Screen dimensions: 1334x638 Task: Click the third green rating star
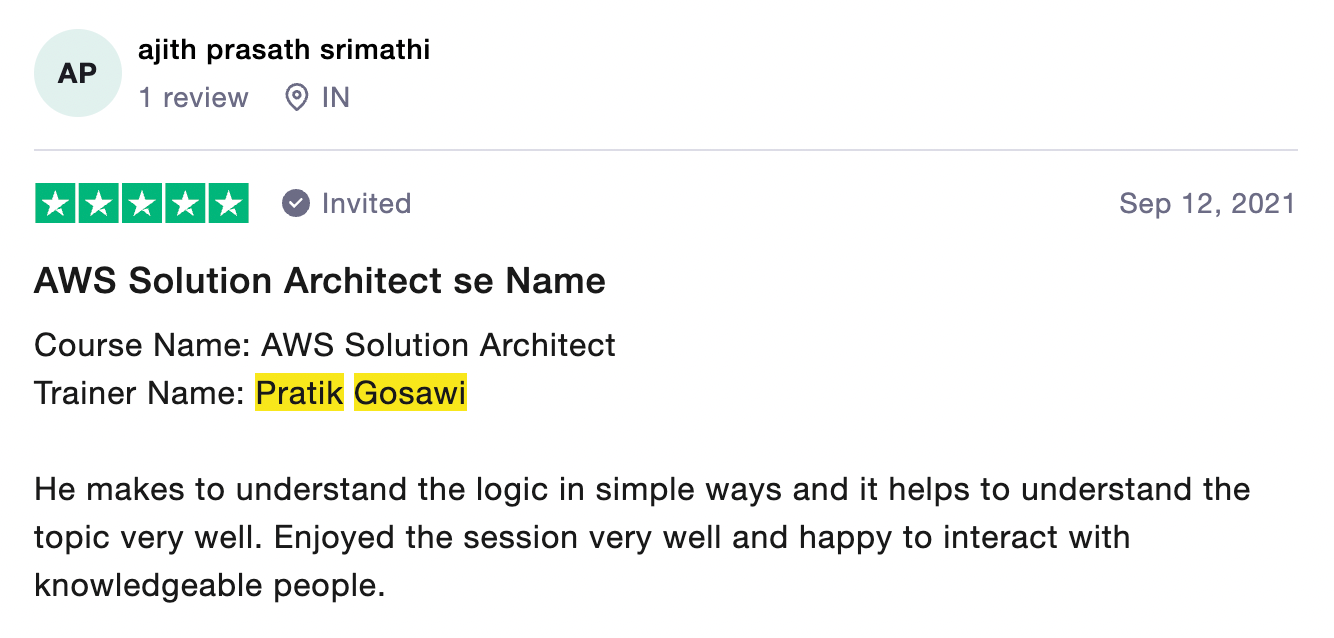click(142, 204)
